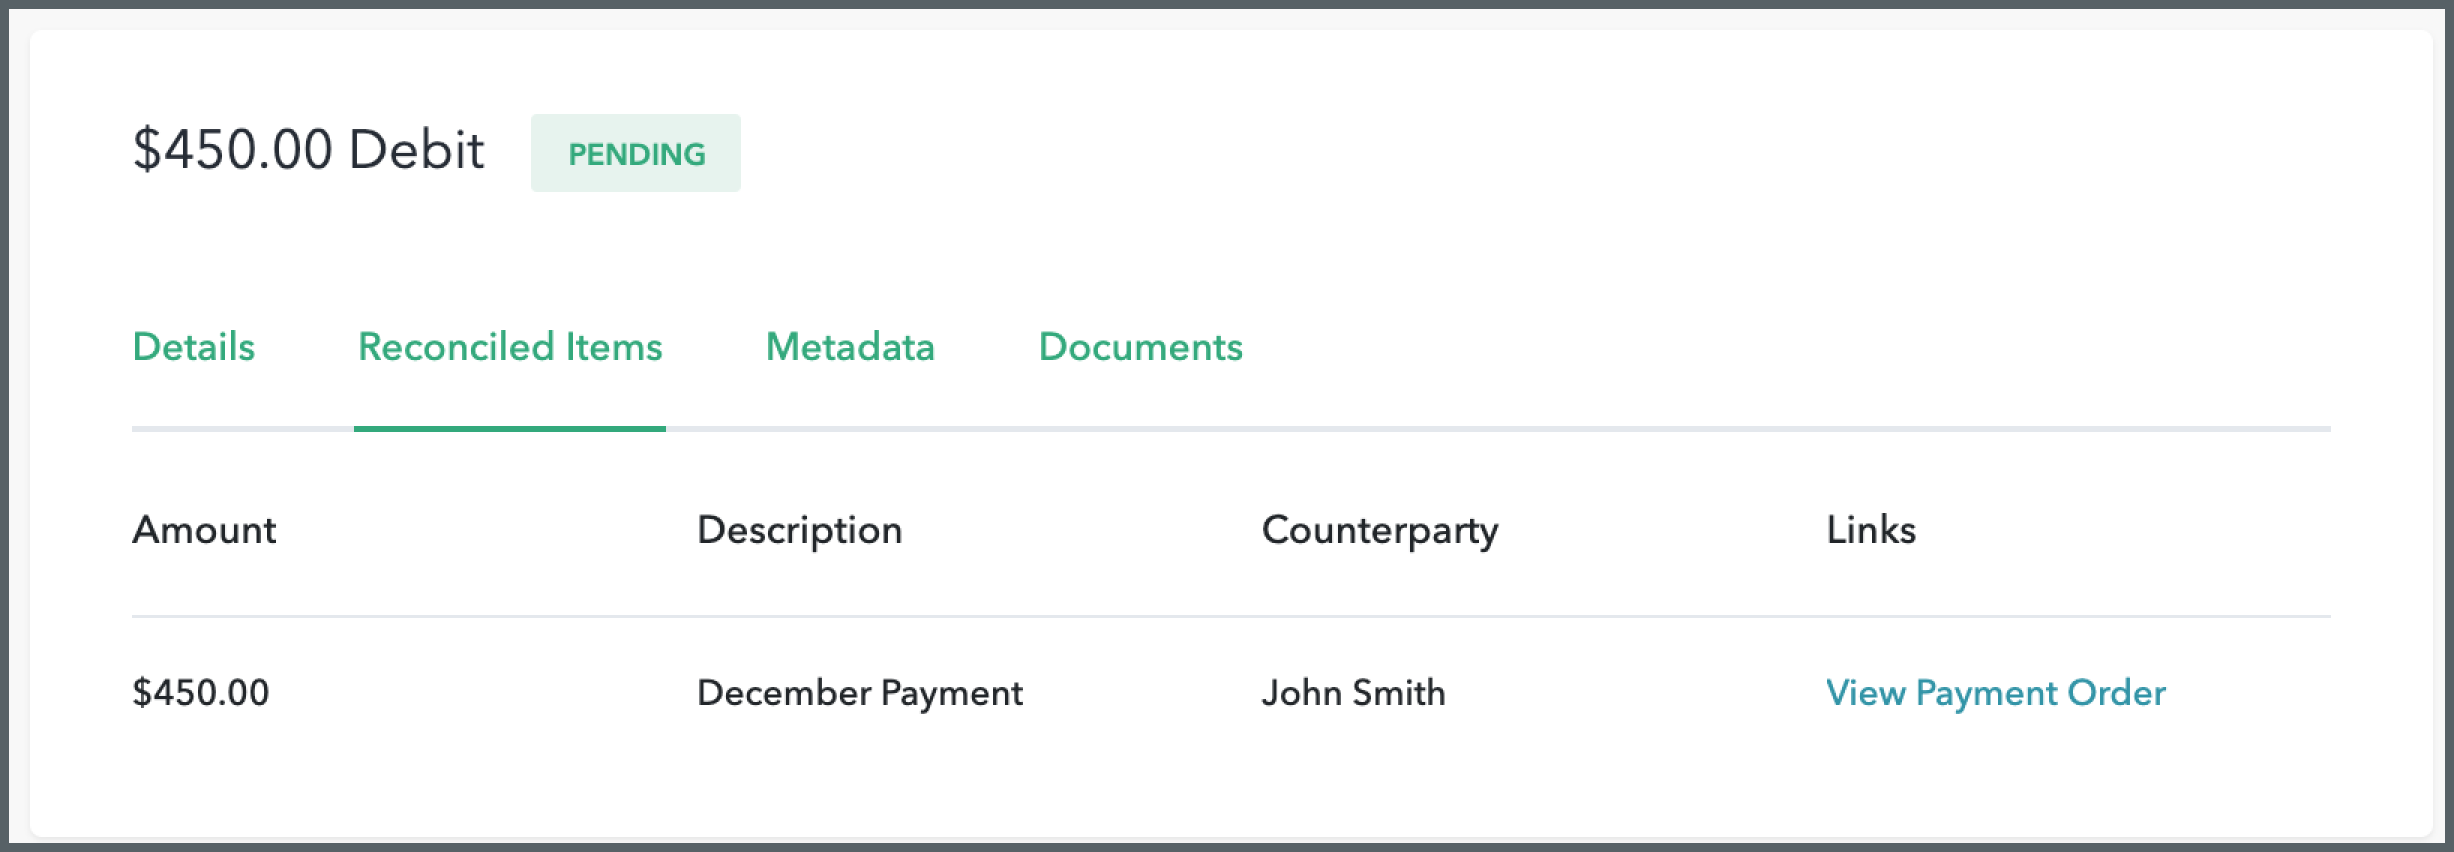Select counterparty John Smith
Viewport: 2454px width, 852px height.
(x=1354, y=692)
